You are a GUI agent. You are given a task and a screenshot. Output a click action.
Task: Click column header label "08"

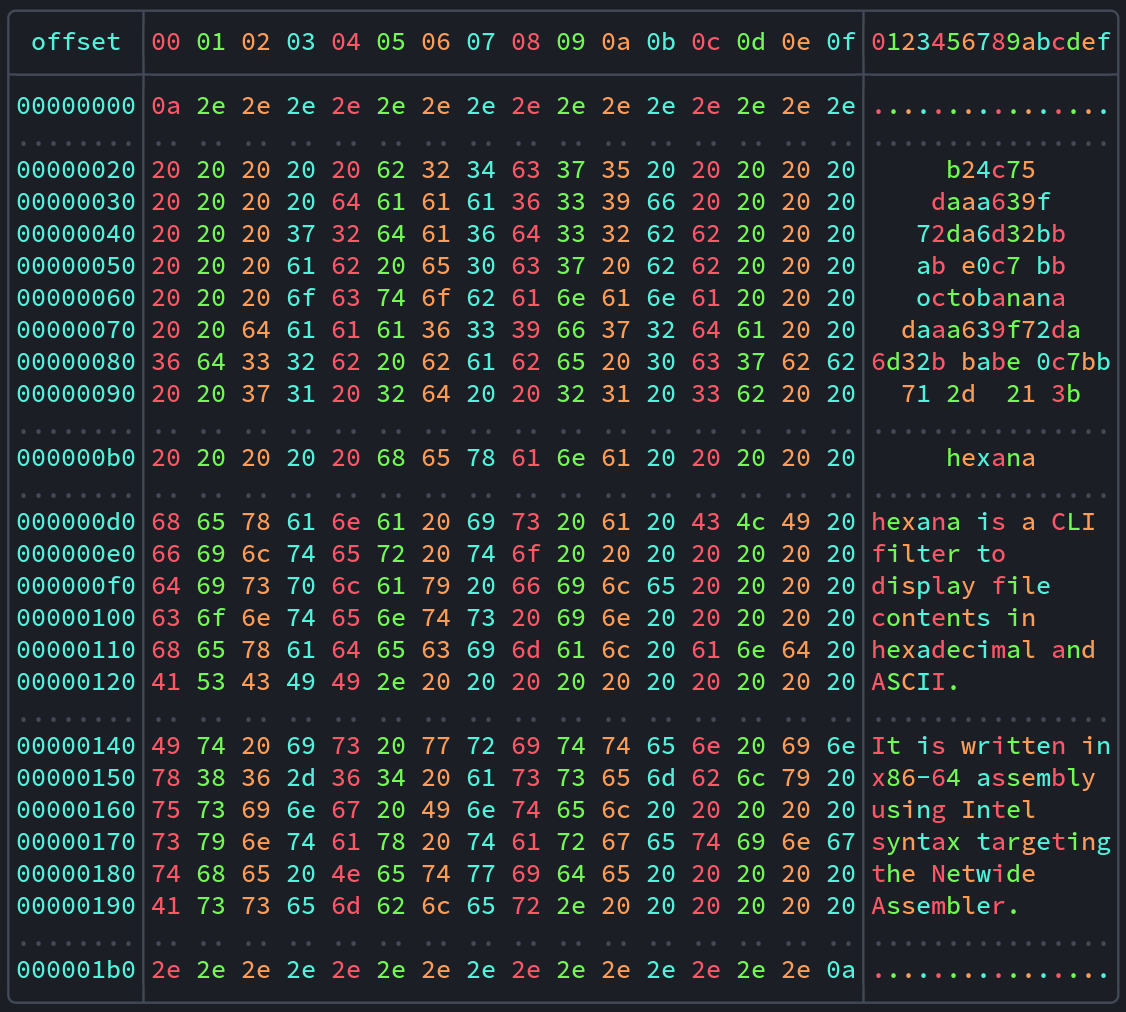click(526, 42)
